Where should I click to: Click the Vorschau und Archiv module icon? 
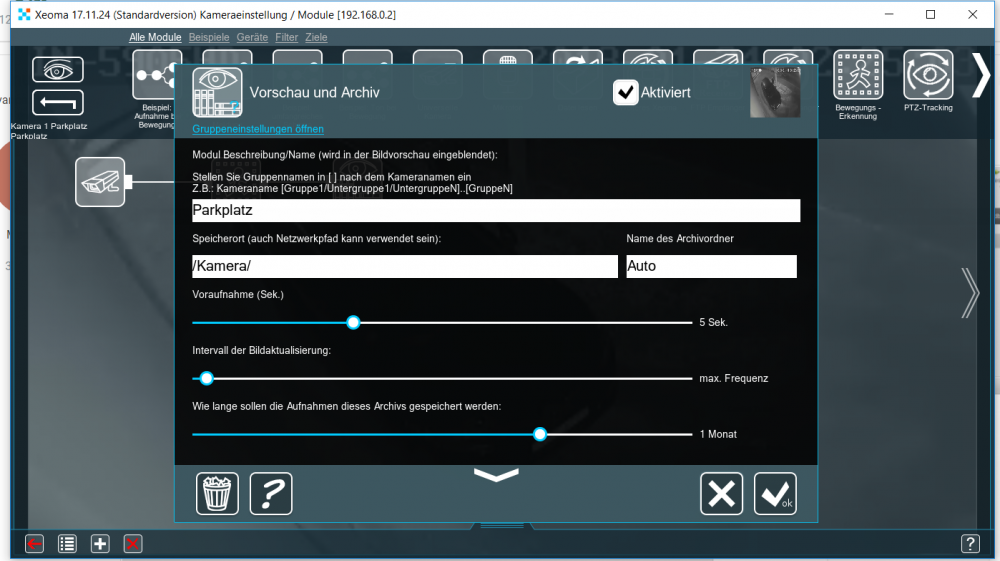click(x=217, y=92)
